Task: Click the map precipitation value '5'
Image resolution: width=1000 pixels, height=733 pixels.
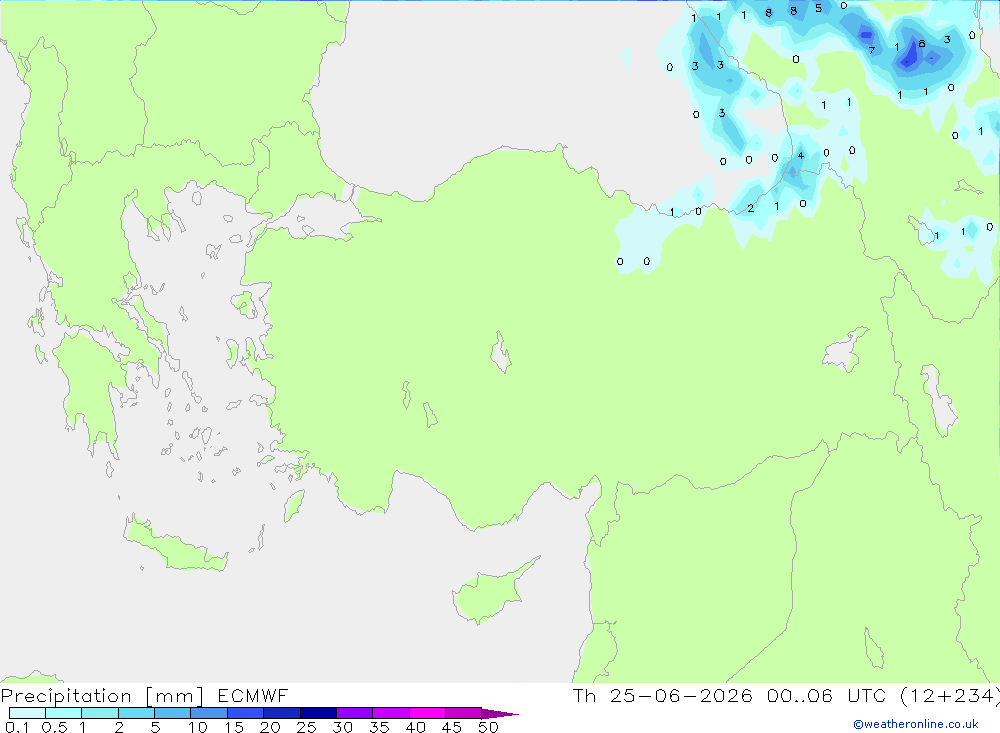Action: (819, 8)
